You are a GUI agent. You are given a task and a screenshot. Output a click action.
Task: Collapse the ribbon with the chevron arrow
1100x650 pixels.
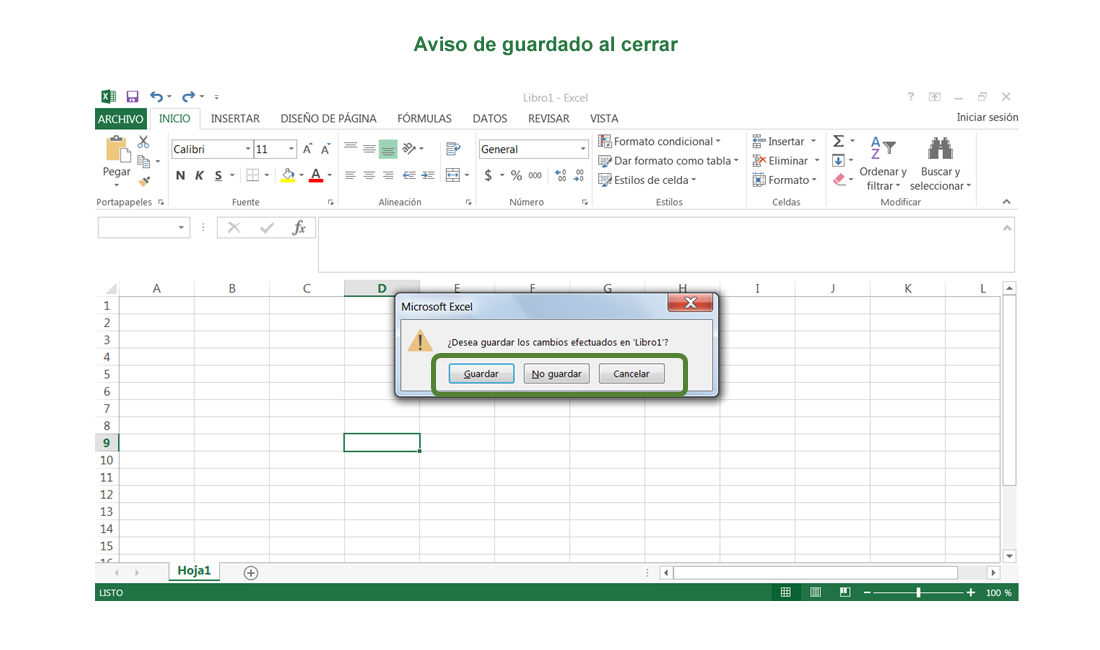tap(1007, 202)
